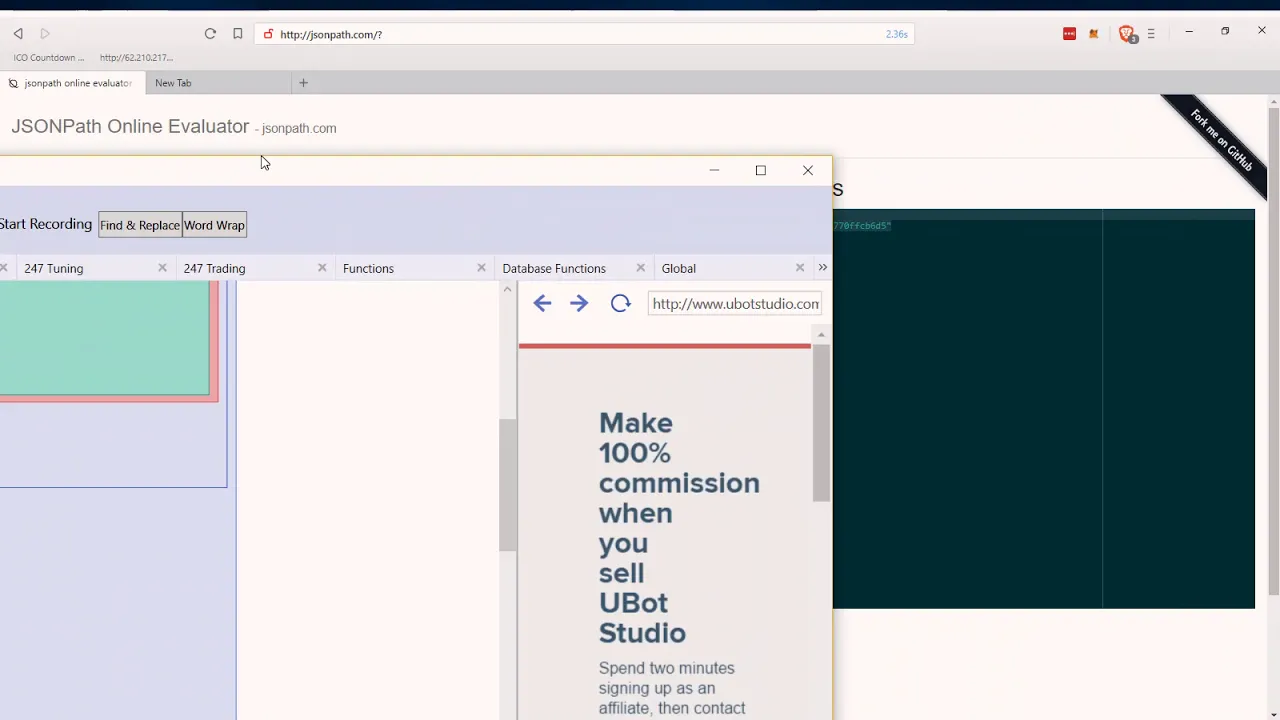Go forward in the Brave browser

pos(45,34)
